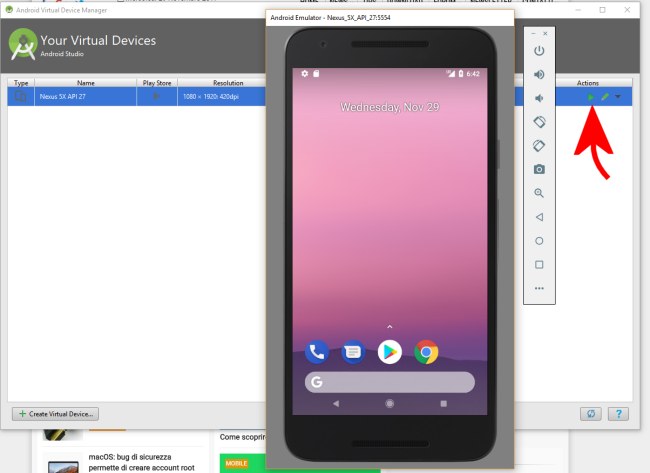Refresh the AVD list with the refresh button
The height and width of the screenshot is (473, 650).
click(x=591, y=414)
